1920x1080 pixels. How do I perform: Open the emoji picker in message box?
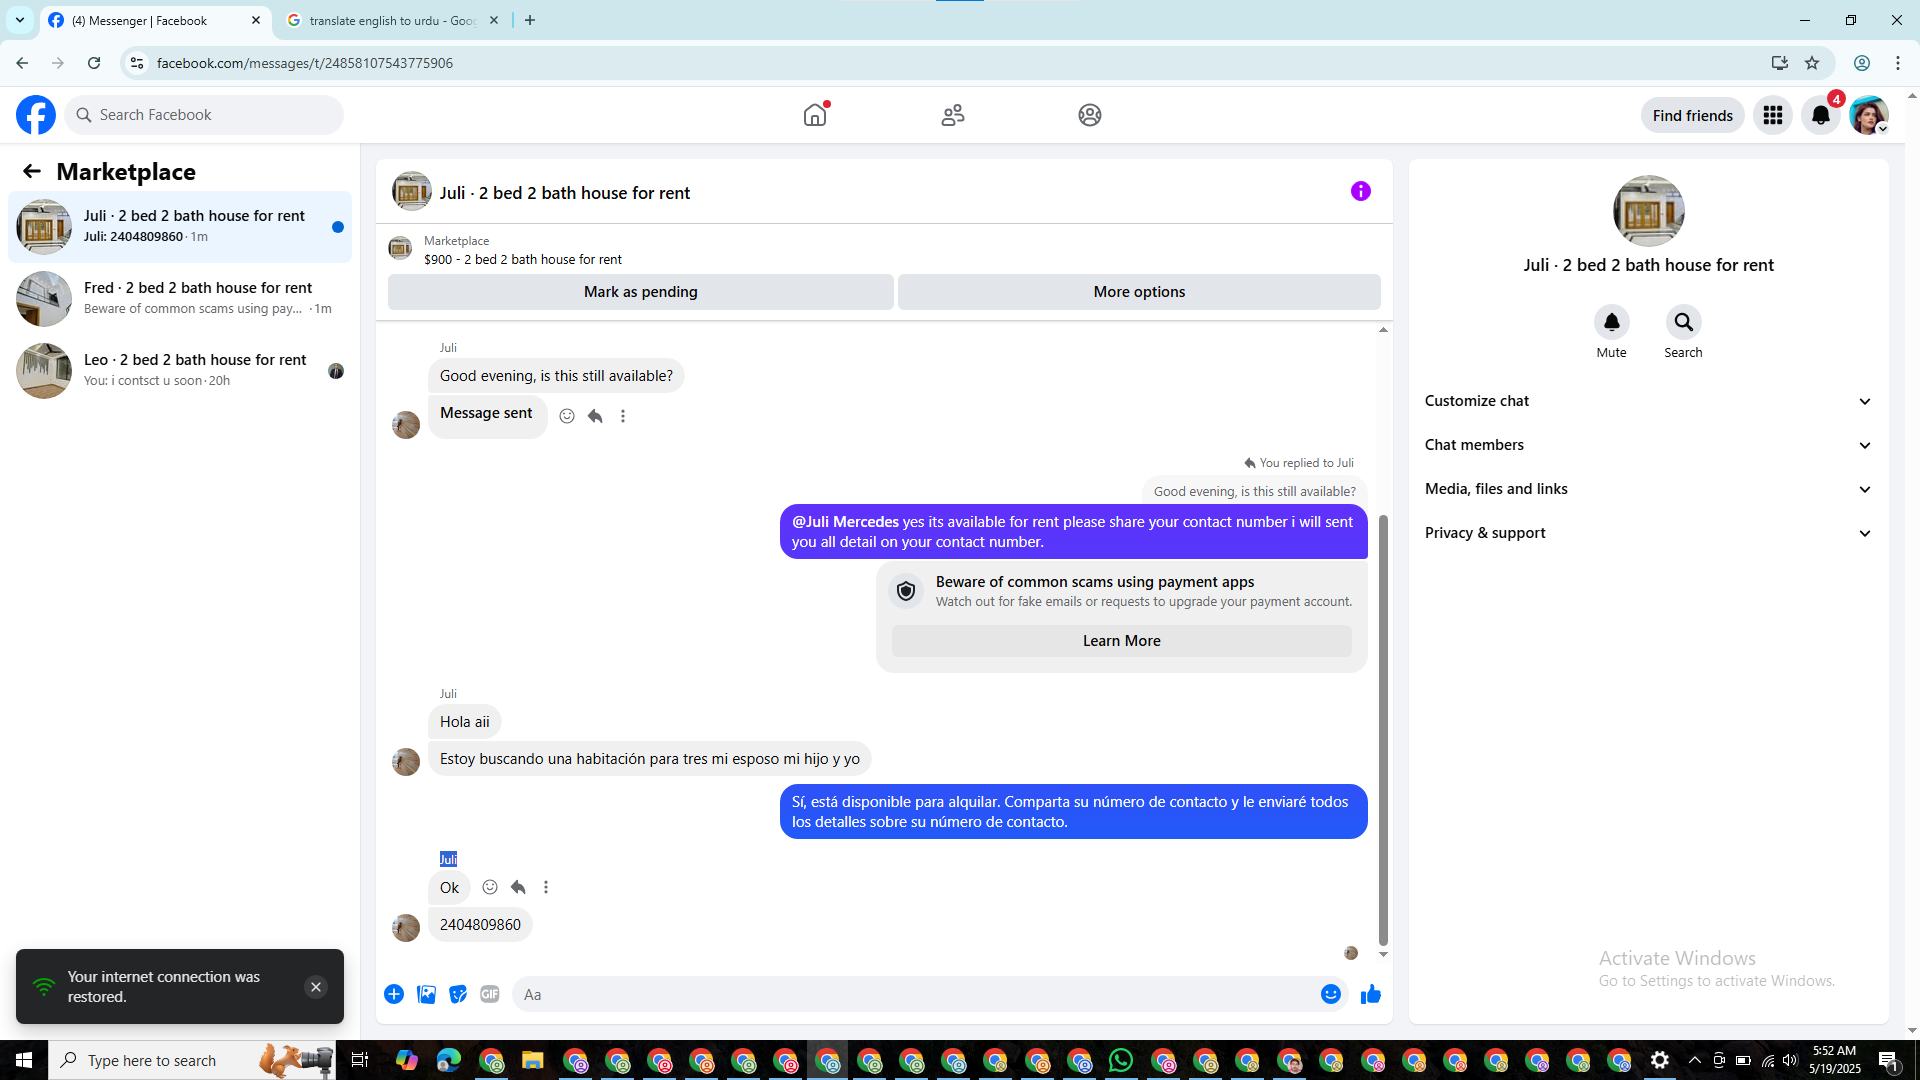point(1331,994)
